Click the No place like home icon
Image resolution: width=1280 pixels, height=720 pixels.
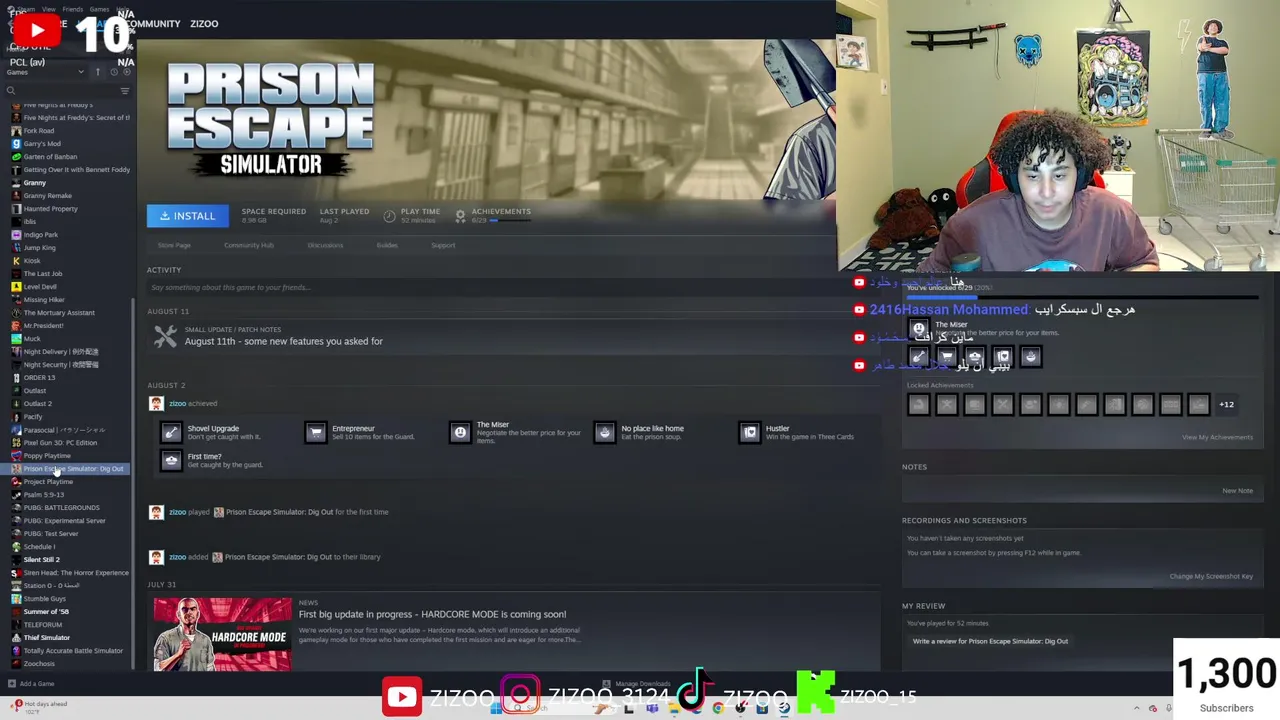coord(604,432)
